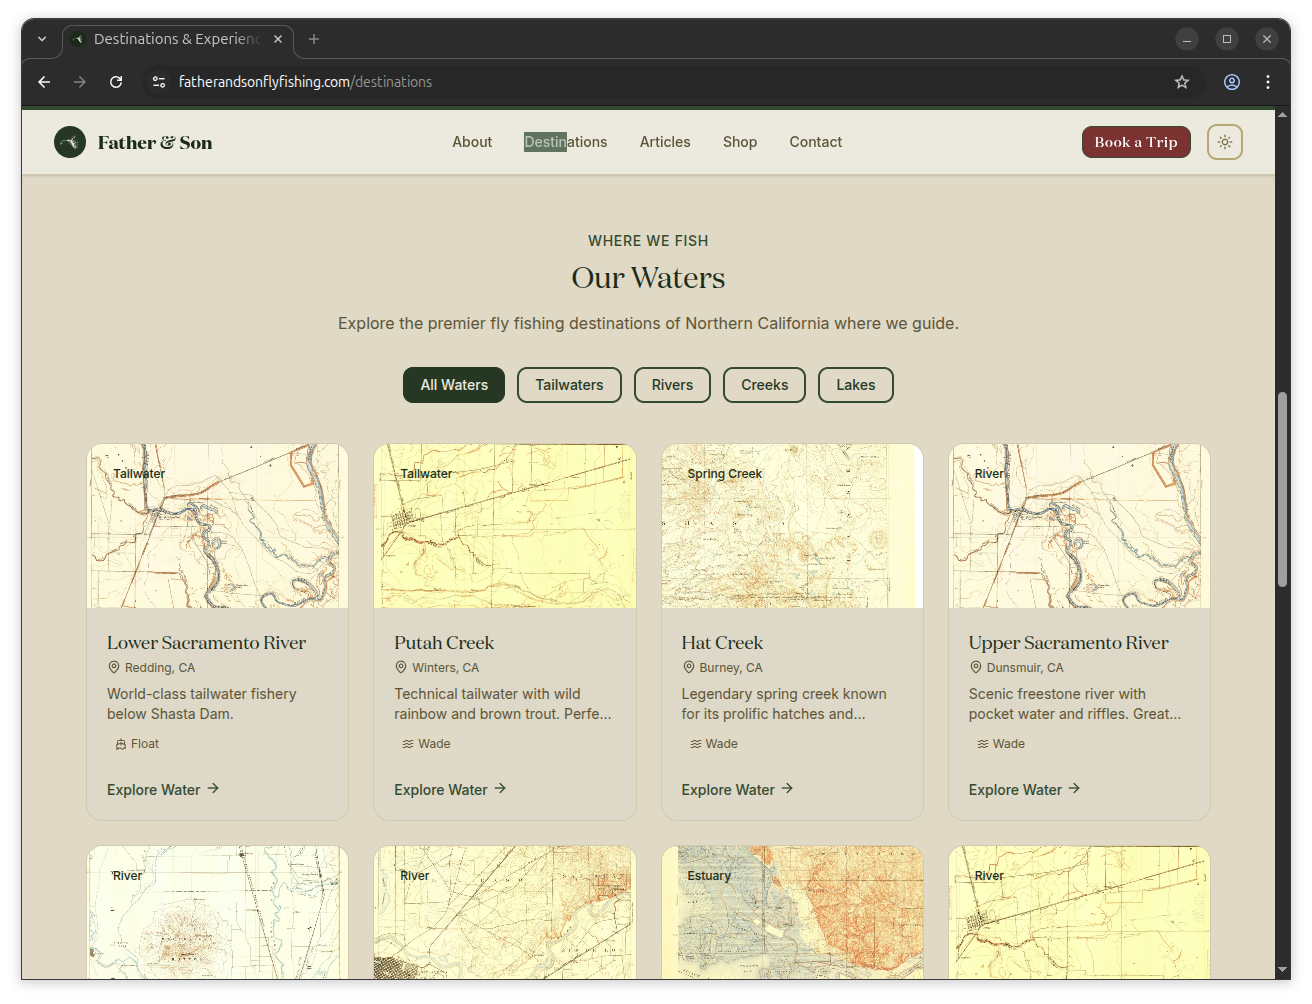Screen dimensions: 1312x1004
Task: Toggle the light/dark theme sun icon
Action: pos(1224,142)
